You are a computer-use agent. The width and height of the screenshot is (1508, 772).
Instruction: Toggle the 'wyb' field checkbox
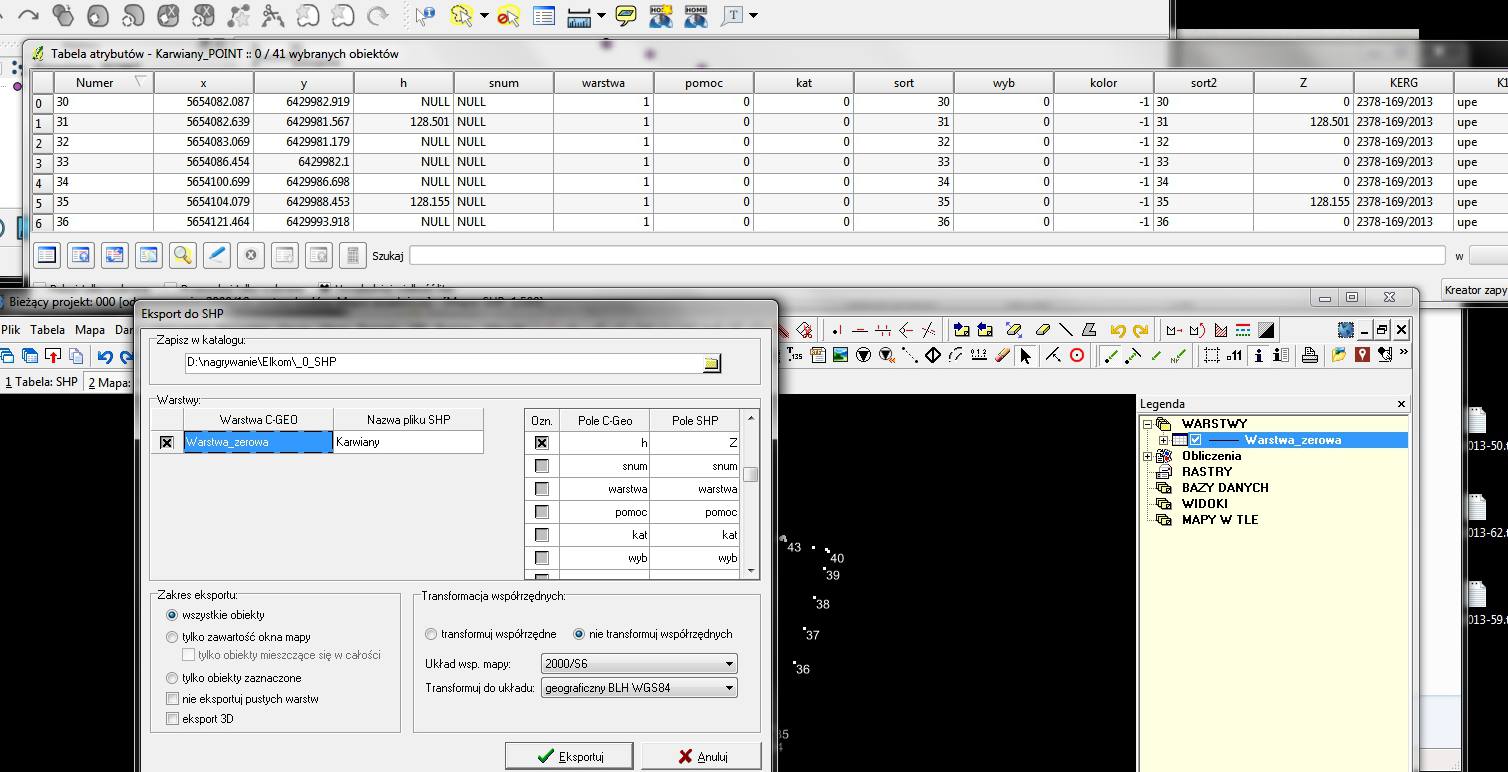(x=541, y=558)
